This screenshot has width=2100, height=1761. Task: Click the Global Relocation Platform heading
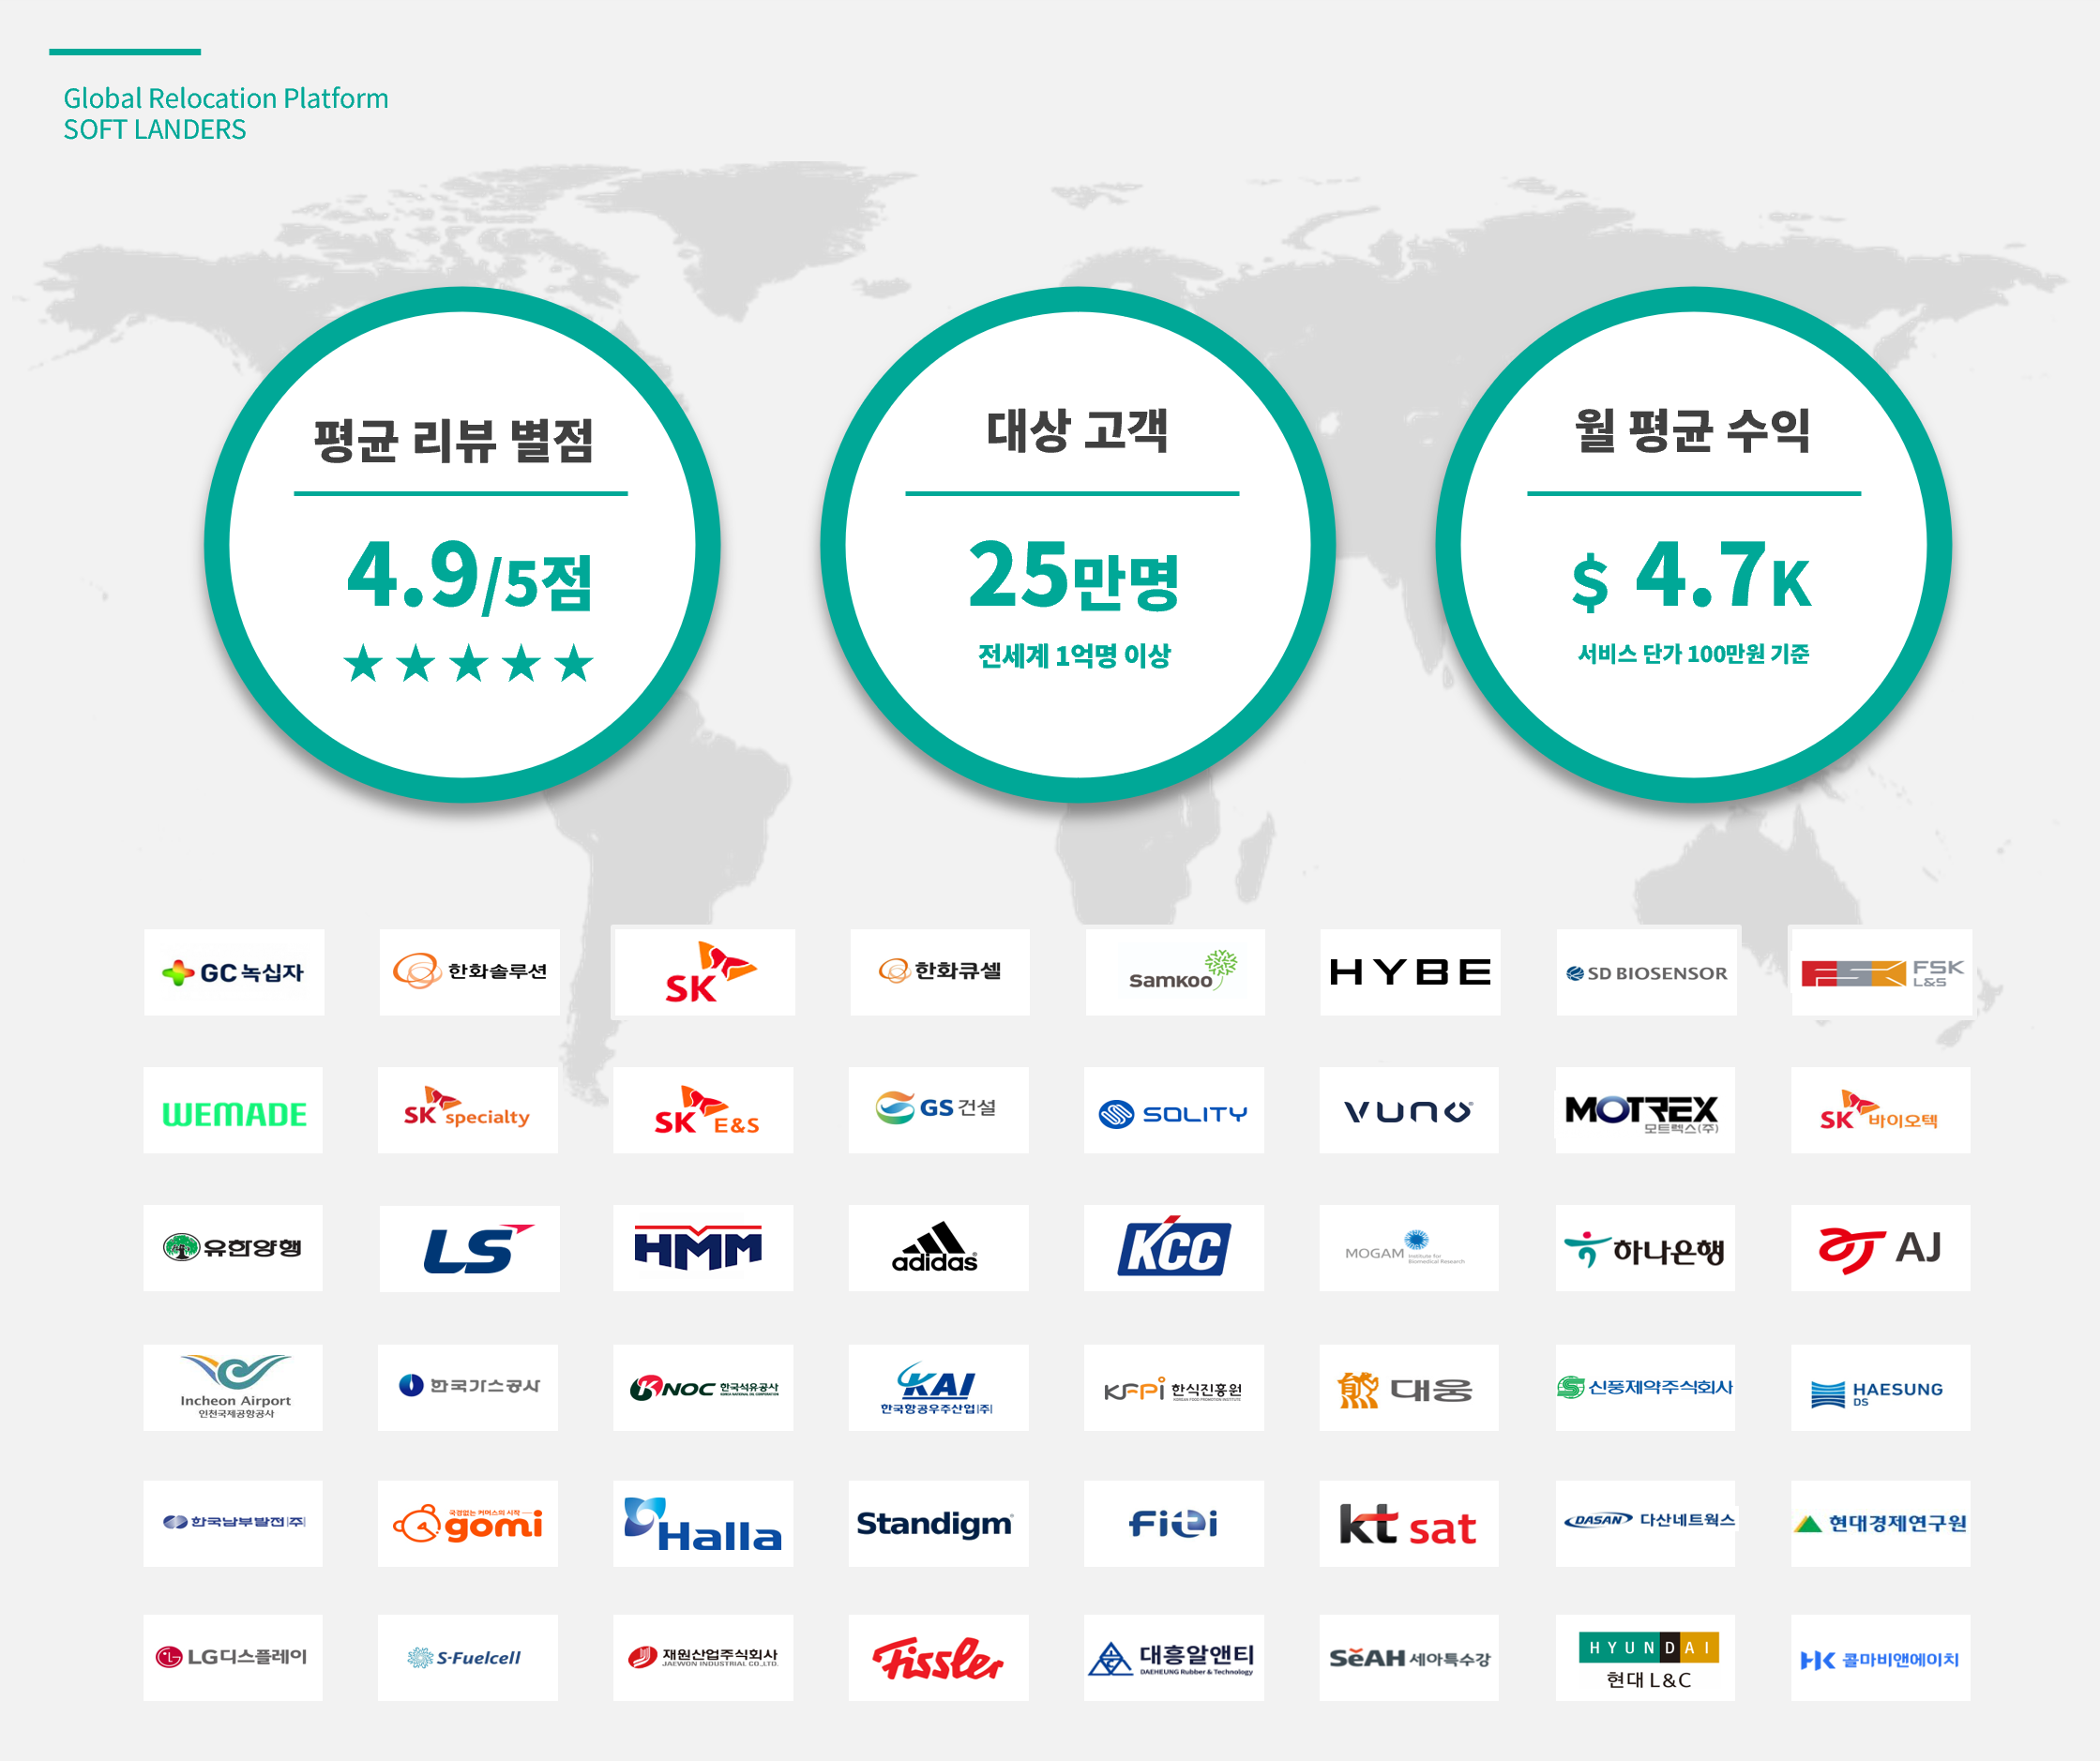[226, 98]
